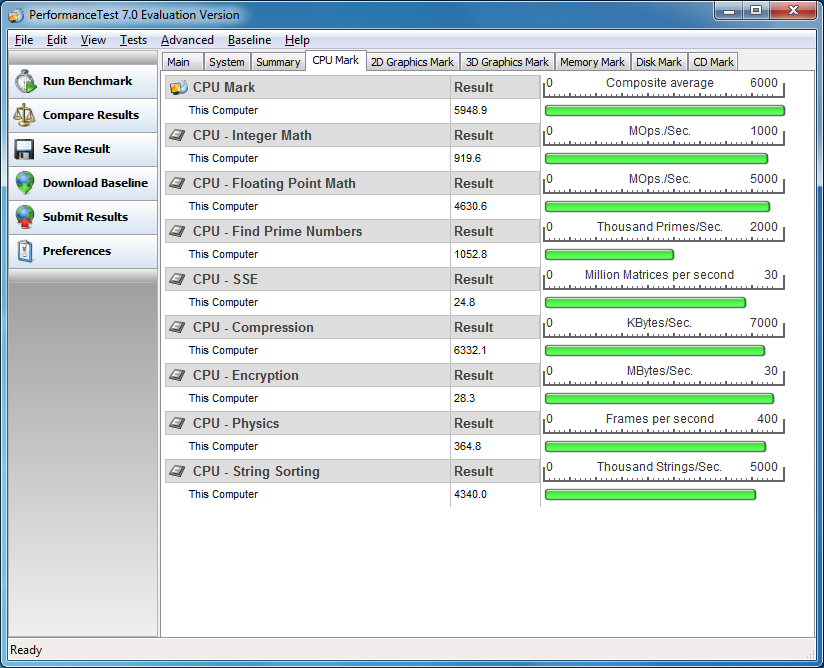
Task: Switch to the System tab
Action: 227,62
